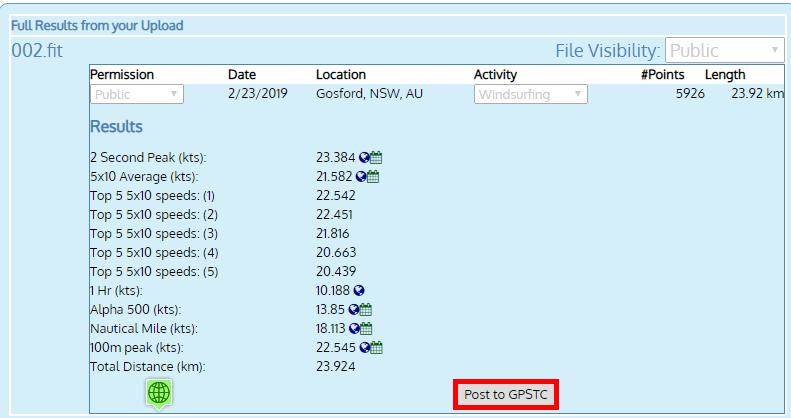
Task: Click the globe icon next to 100m peak
Action: (x=366, y=348)
